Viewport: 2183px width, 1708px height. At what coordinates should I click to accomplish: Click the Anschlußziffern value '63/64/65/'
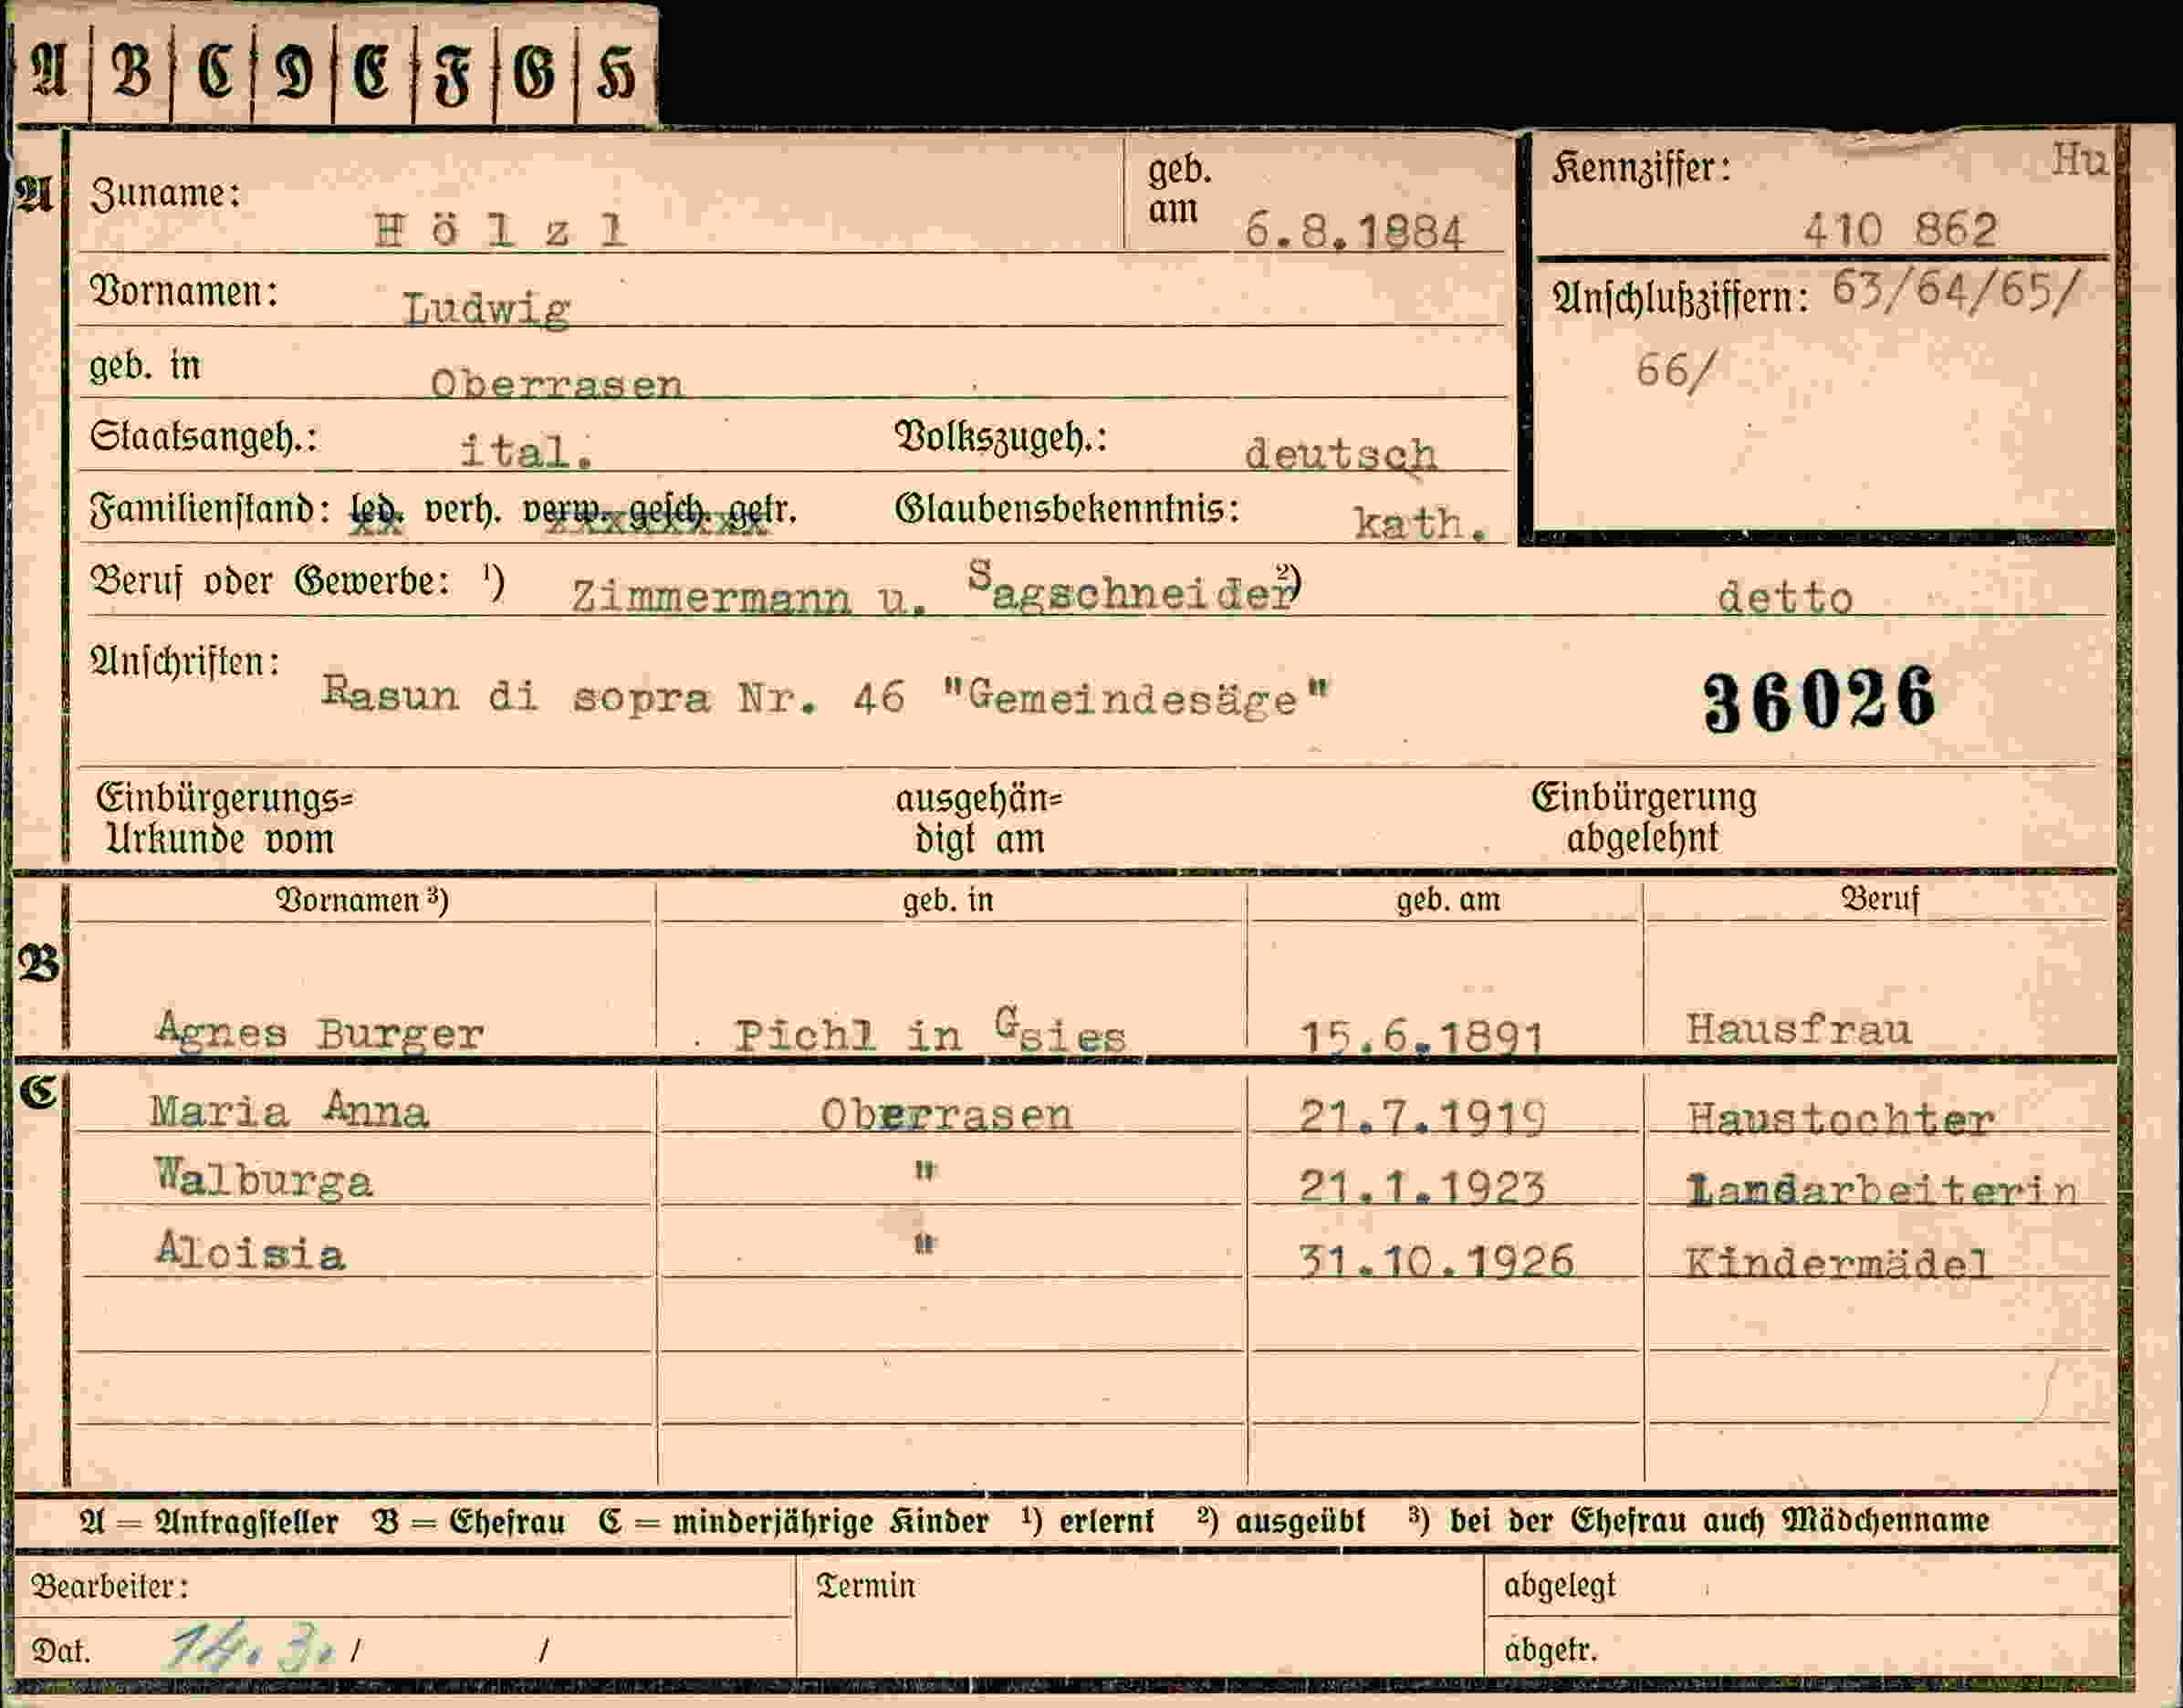coord(1956,291)
